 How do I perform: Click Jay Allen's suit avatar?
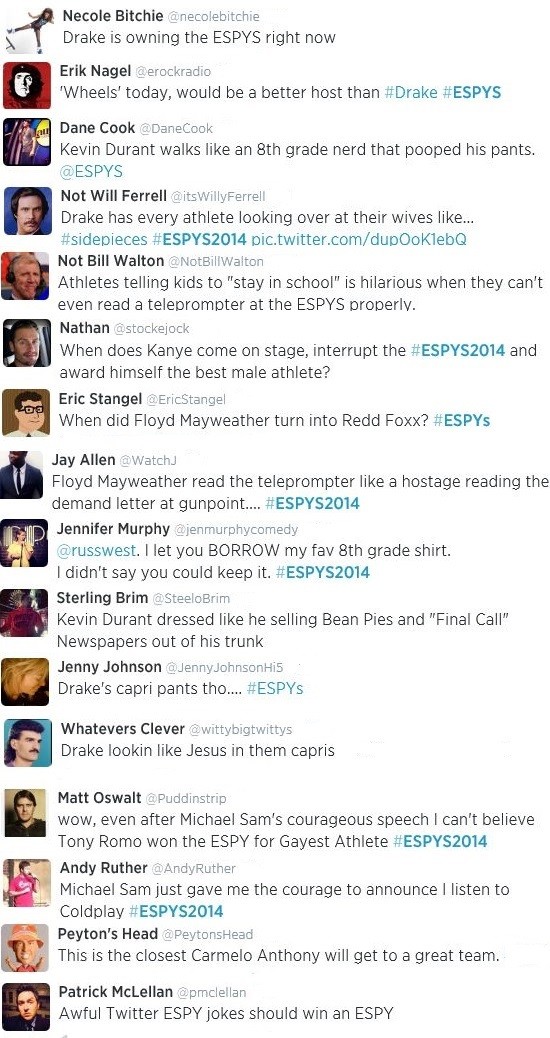coord(22,475)
